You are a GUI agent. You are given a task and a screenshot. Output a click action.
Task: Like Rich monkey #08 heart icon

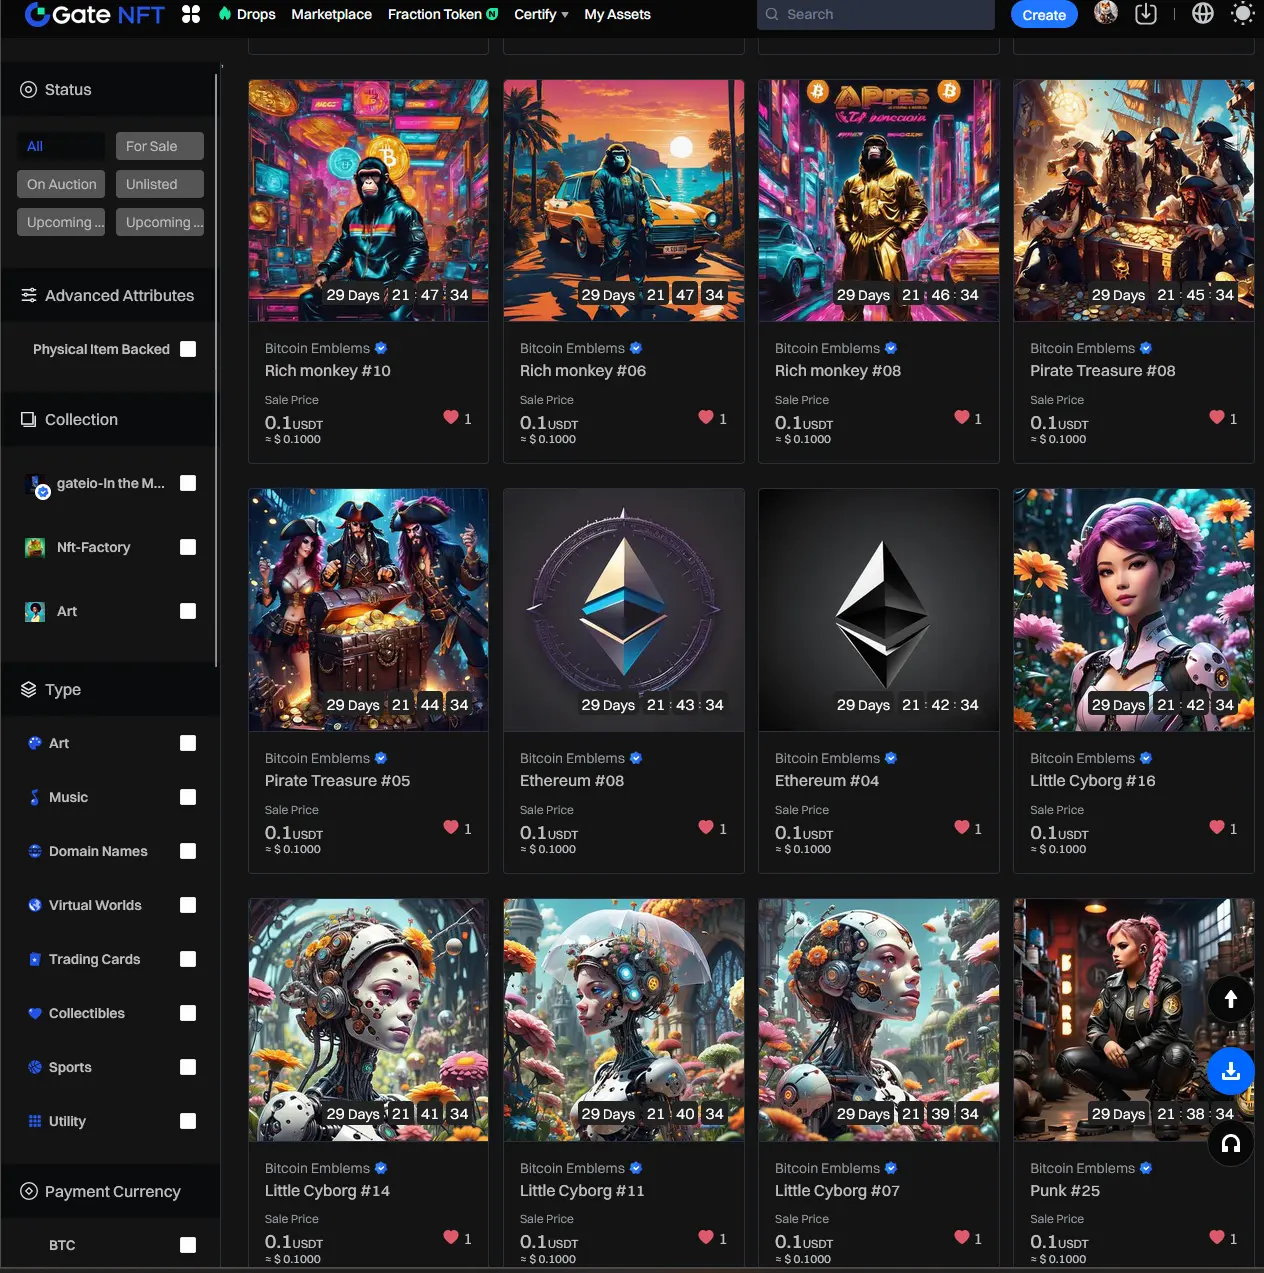tap(962, 418)
